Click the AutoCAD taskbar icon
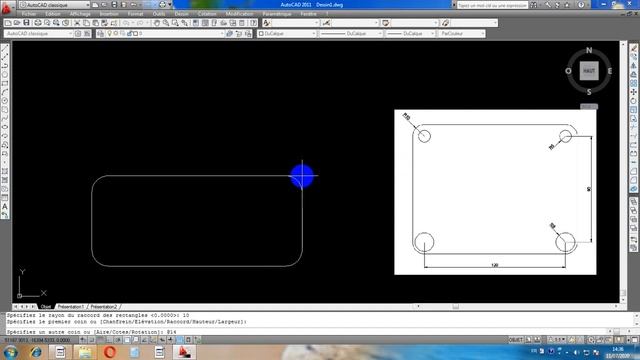This screenshot has height=360, width=640. pos(184,352)
